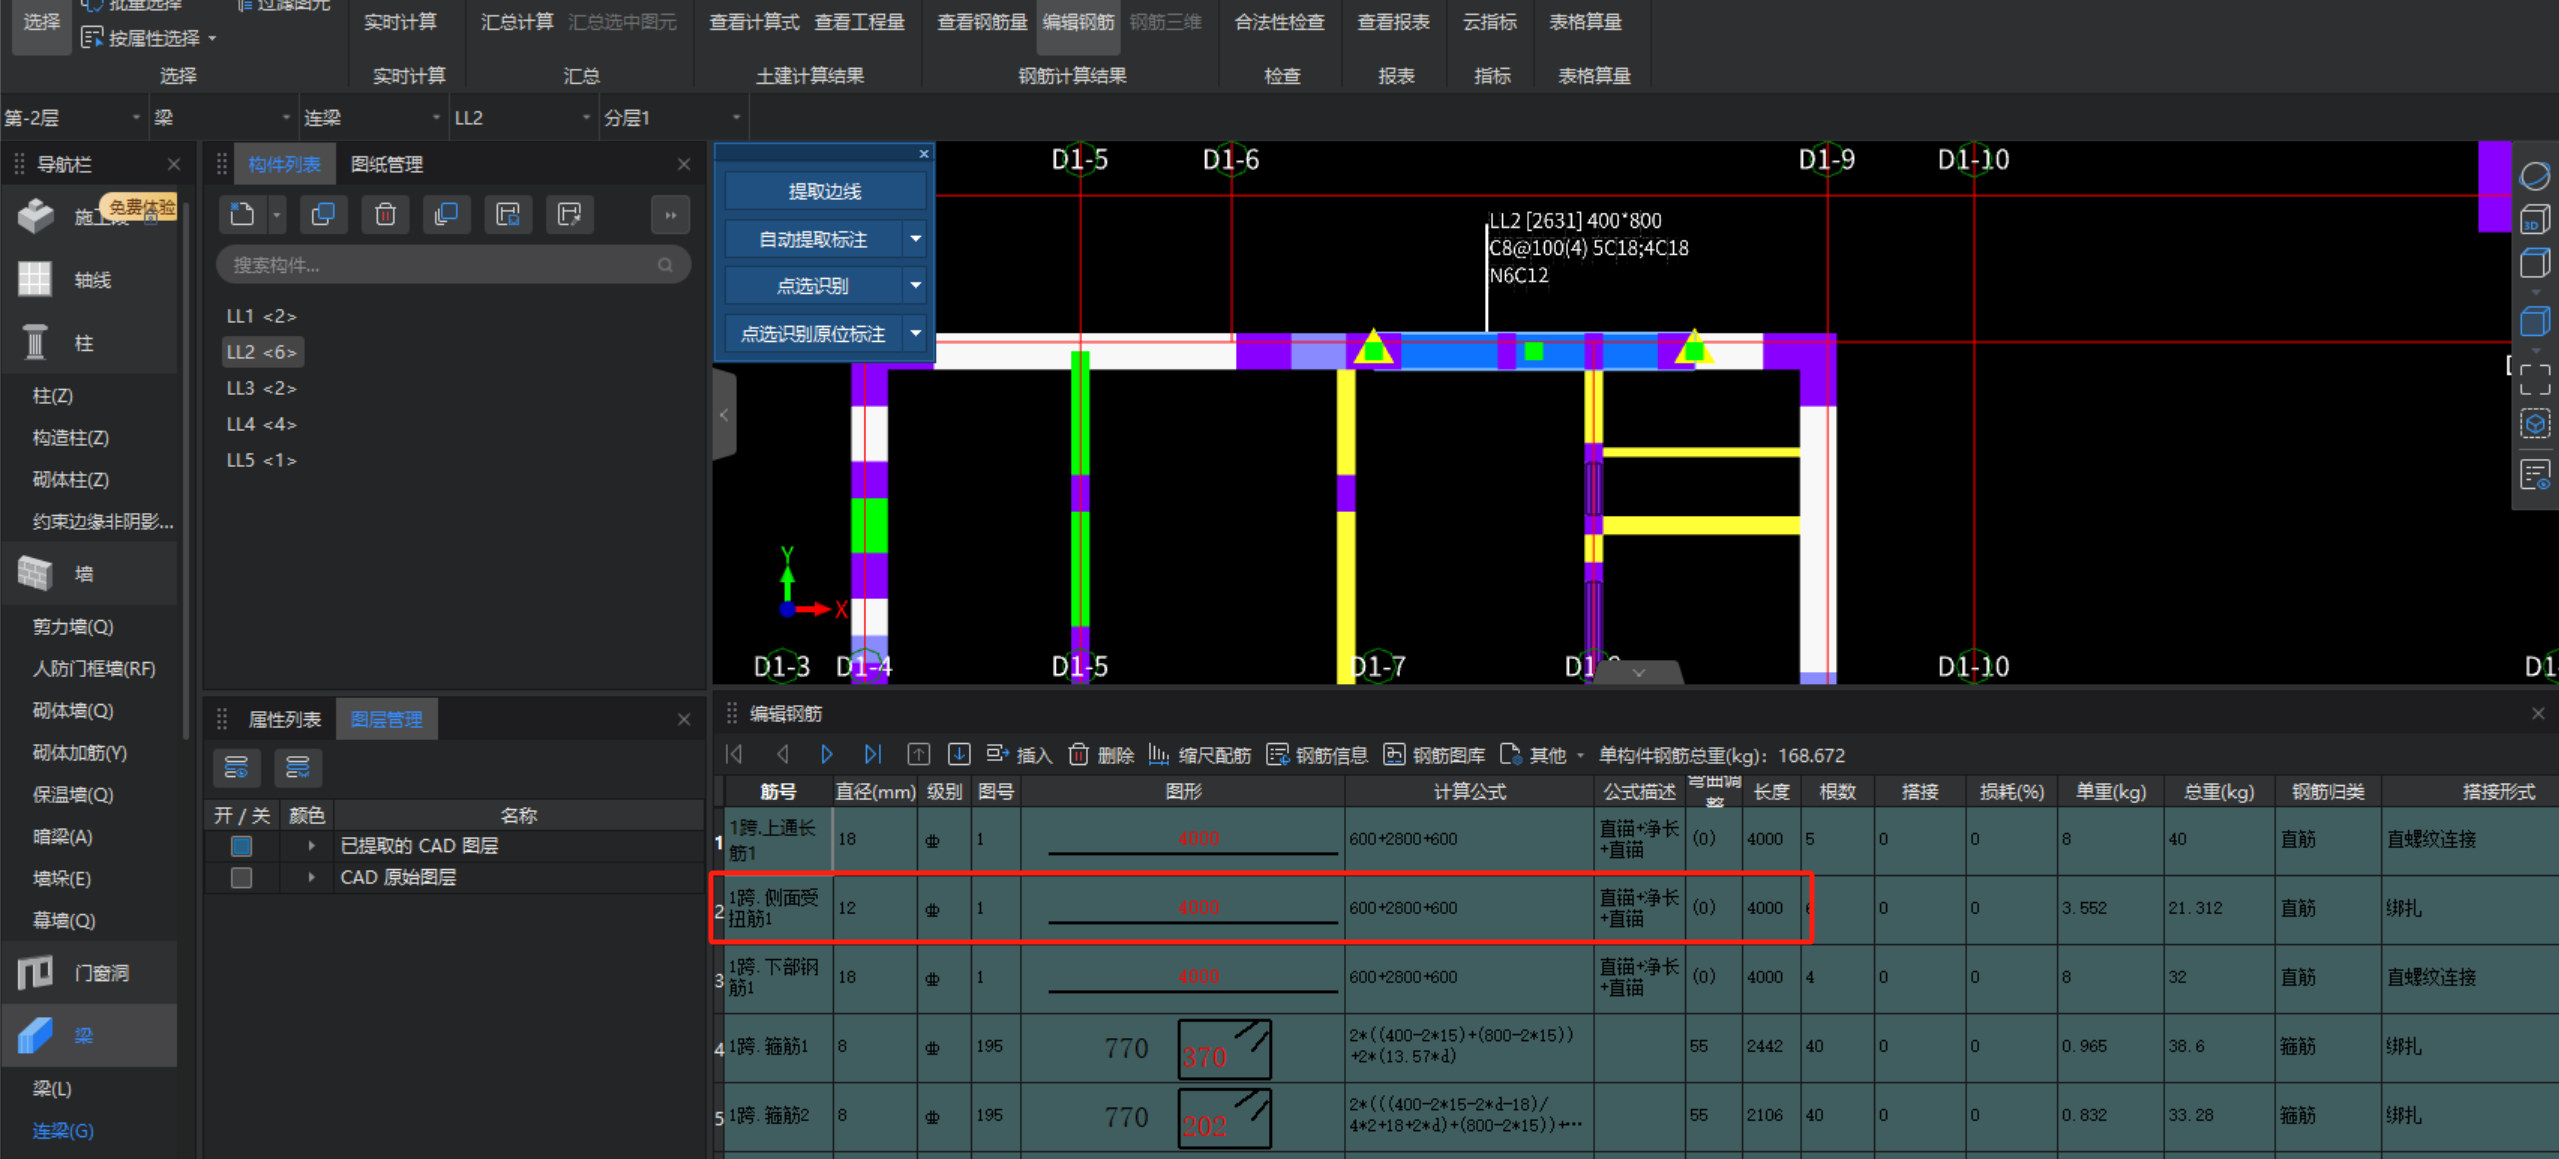Click 编辑钢筋 ribbon item
Viewport: 2559px width, 1159px height.
(1078, 22)
